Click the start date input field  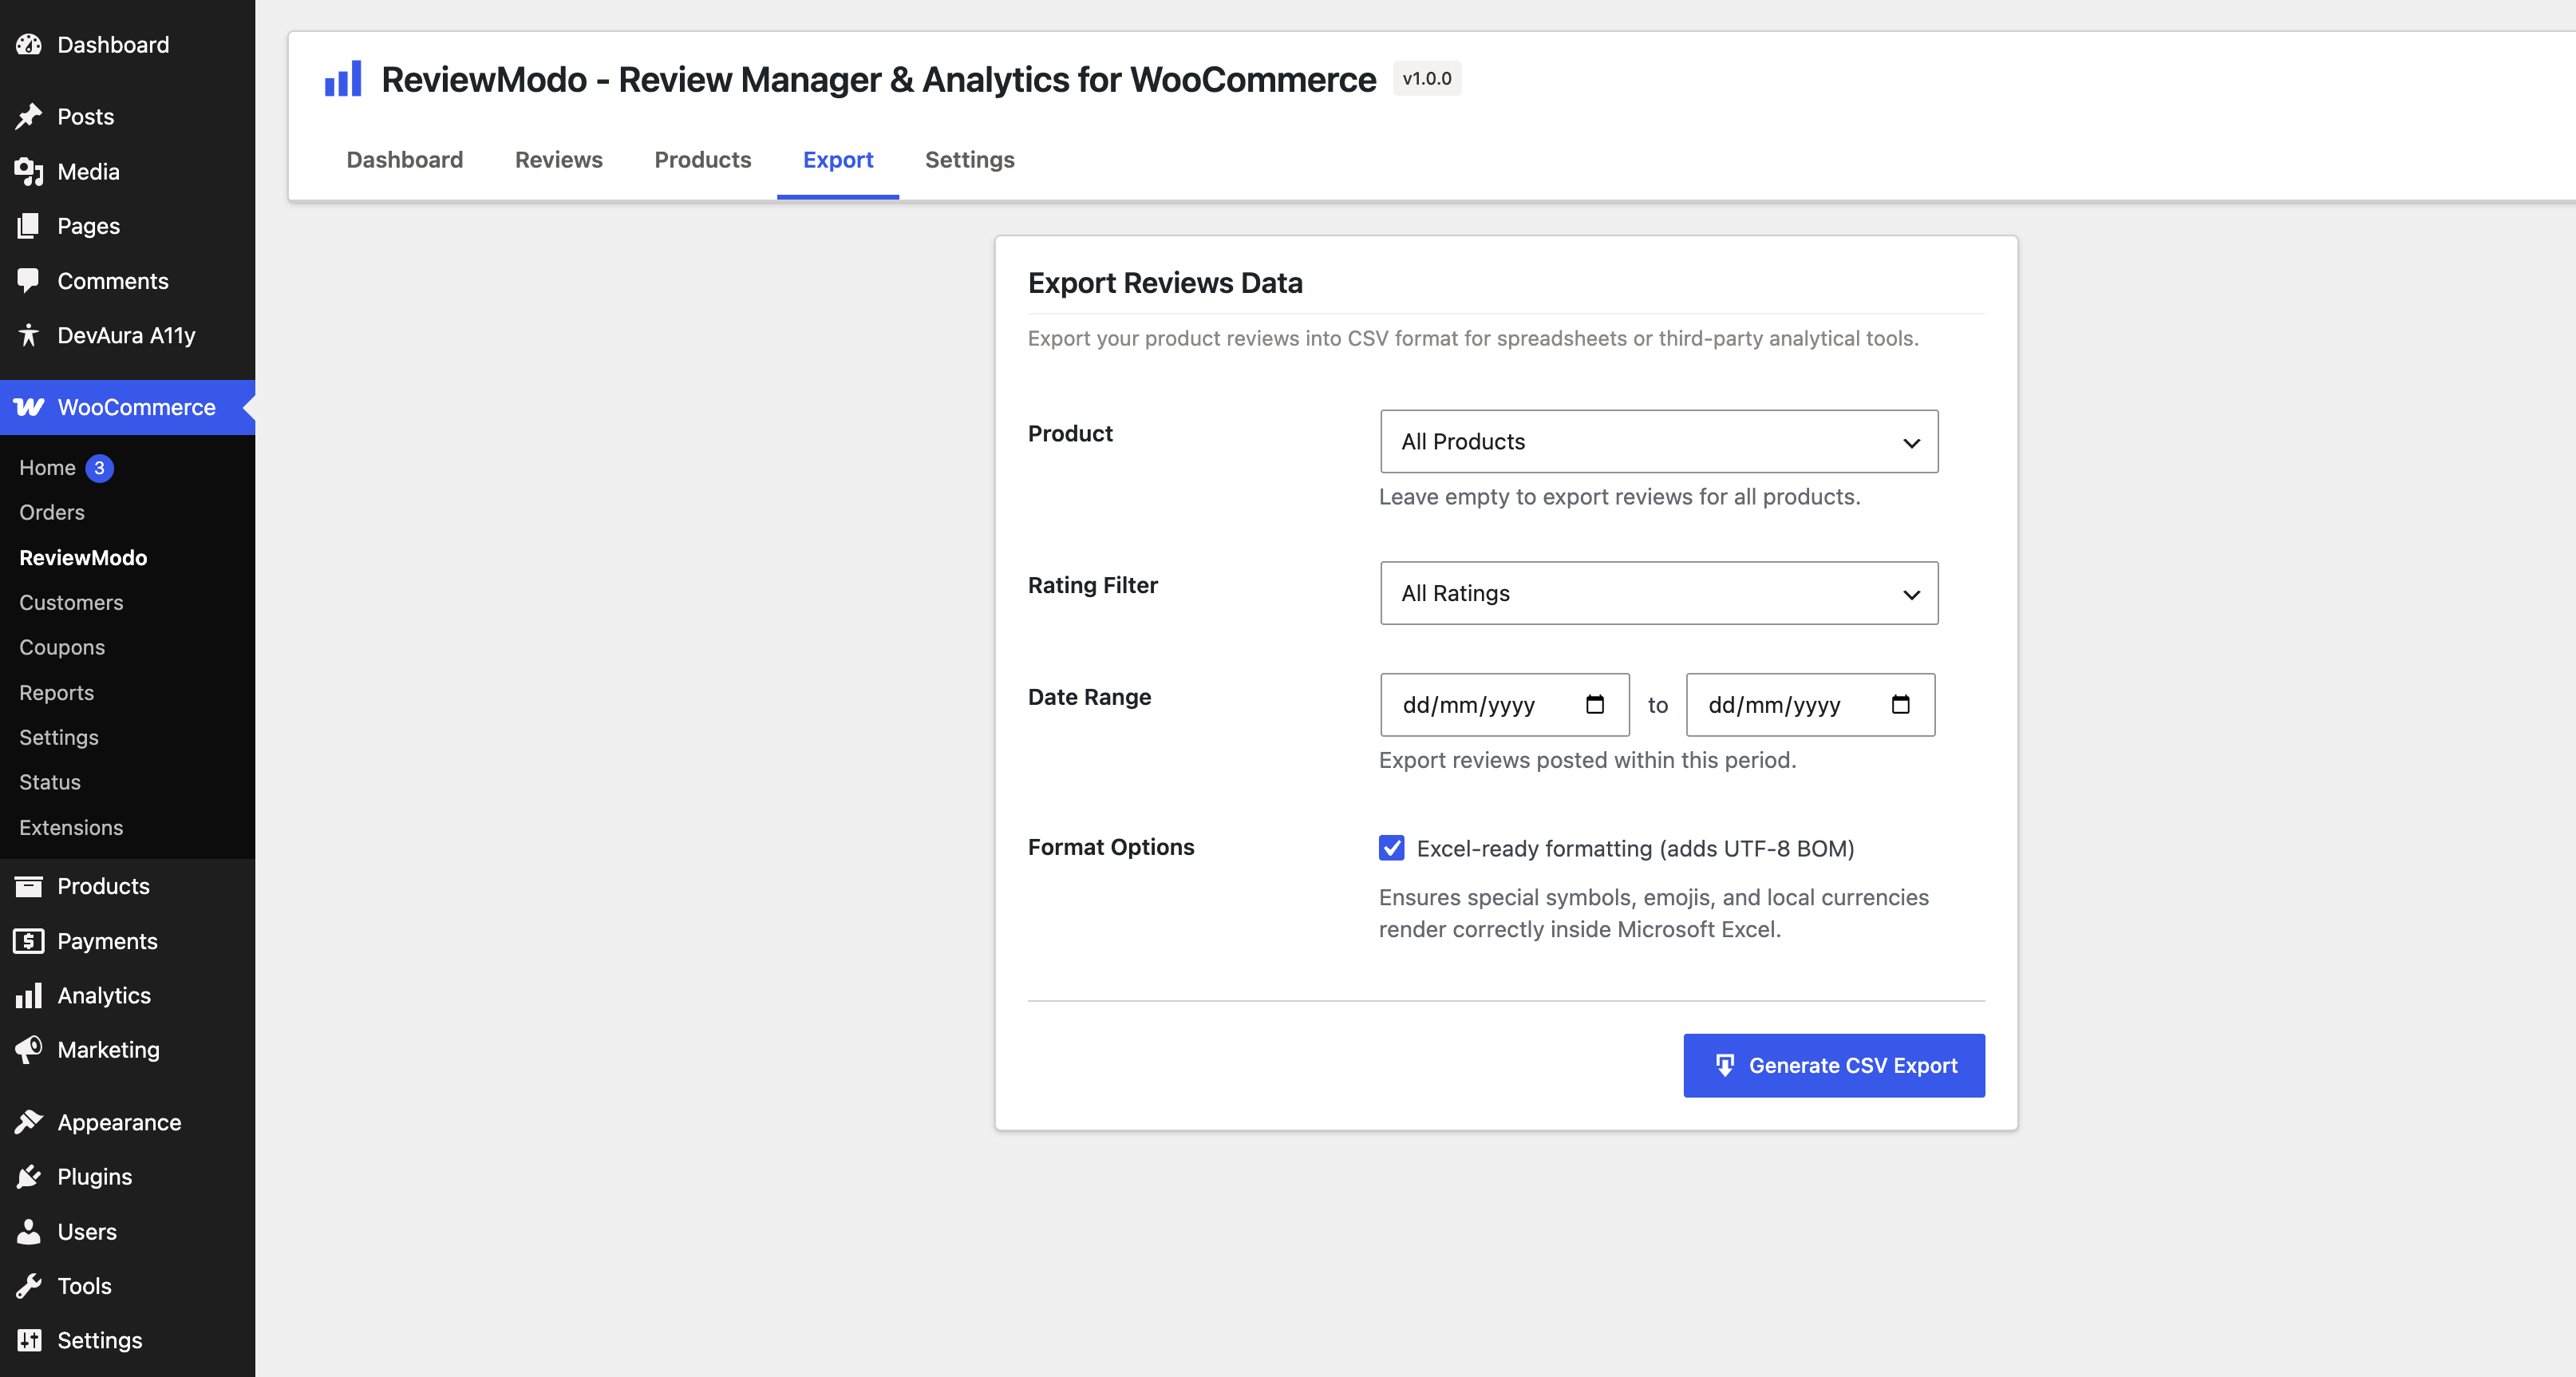[x=1505, y=705]
